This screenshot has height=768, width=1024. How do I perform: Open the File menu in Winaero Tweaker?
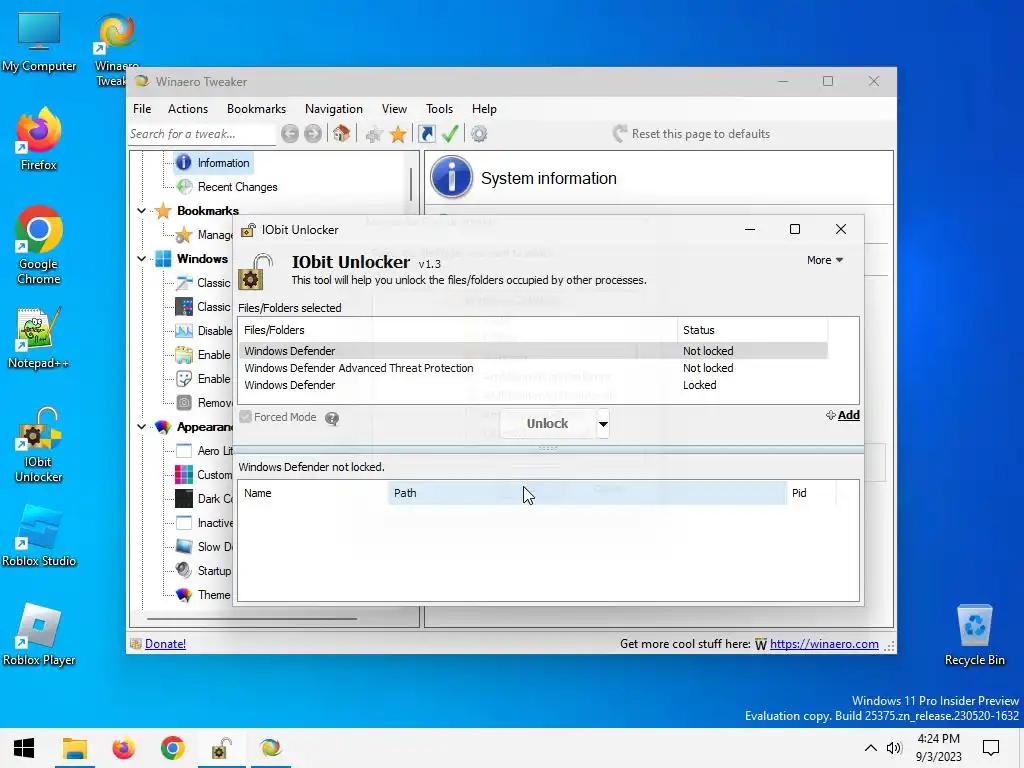(x=142, y=109)
